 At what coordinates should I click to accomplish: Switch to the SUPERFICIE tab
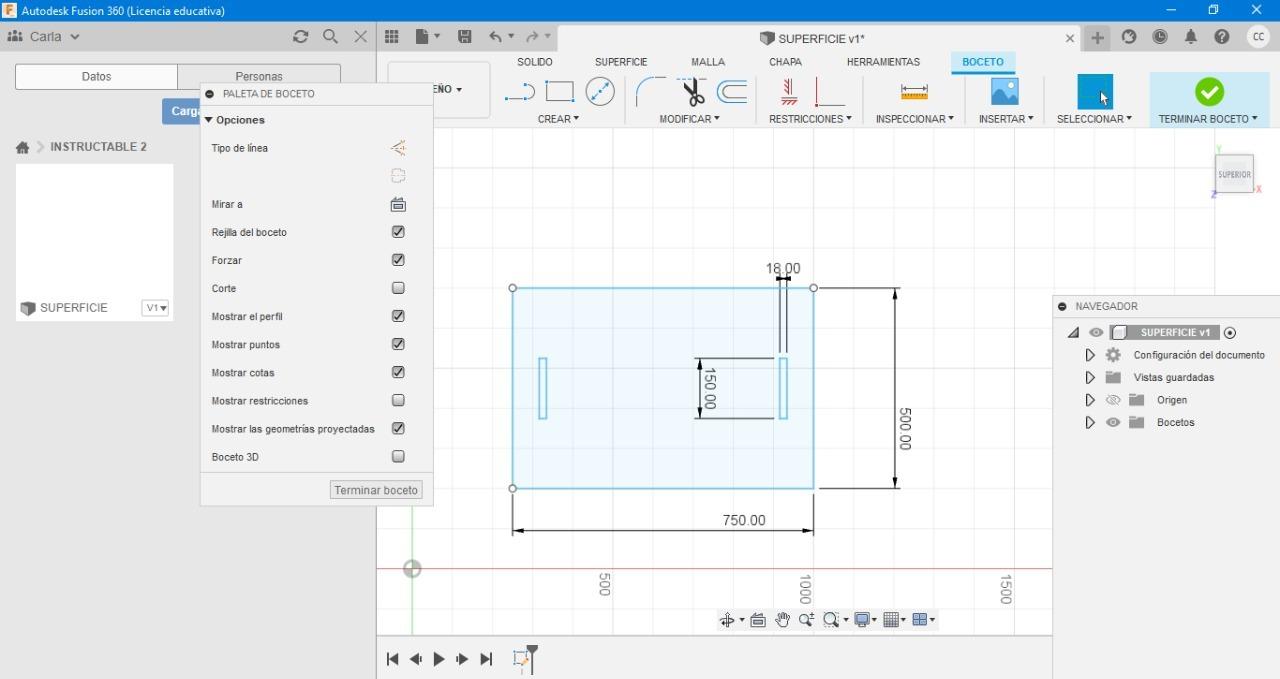[621, 62]
